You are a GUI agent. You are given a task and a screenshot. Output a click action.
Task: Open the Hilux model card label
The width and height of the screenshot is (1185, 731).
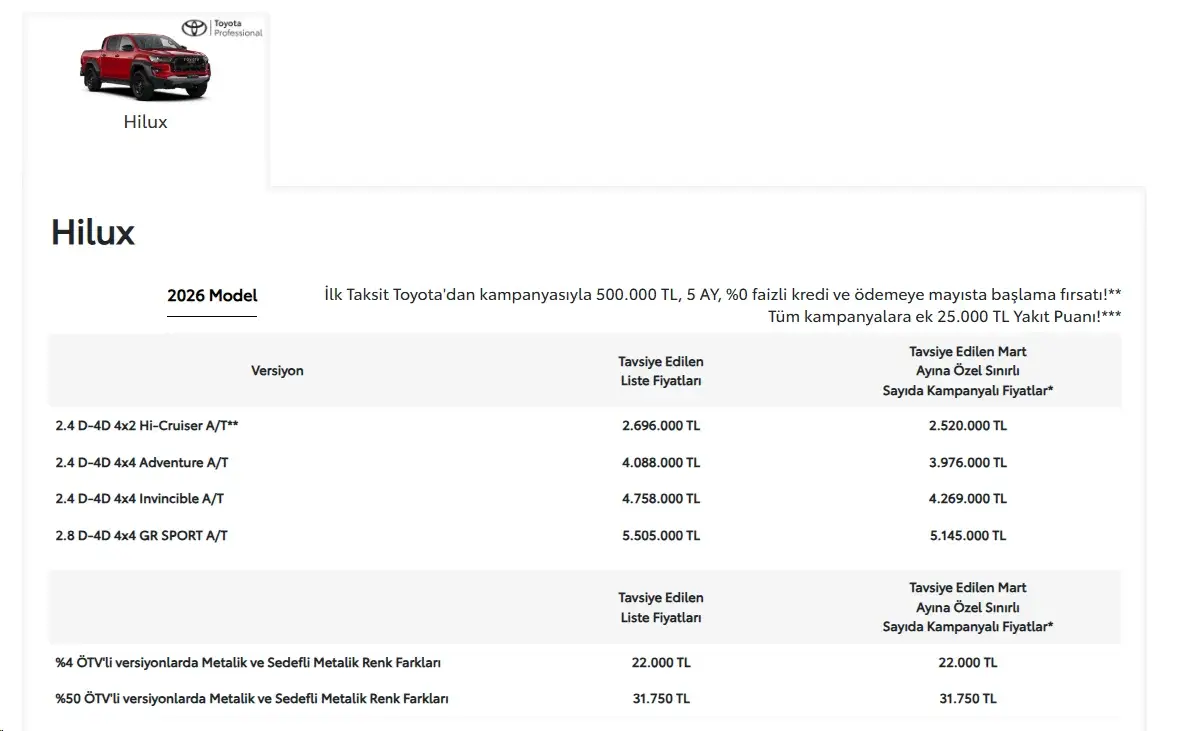tap(145, 122)
